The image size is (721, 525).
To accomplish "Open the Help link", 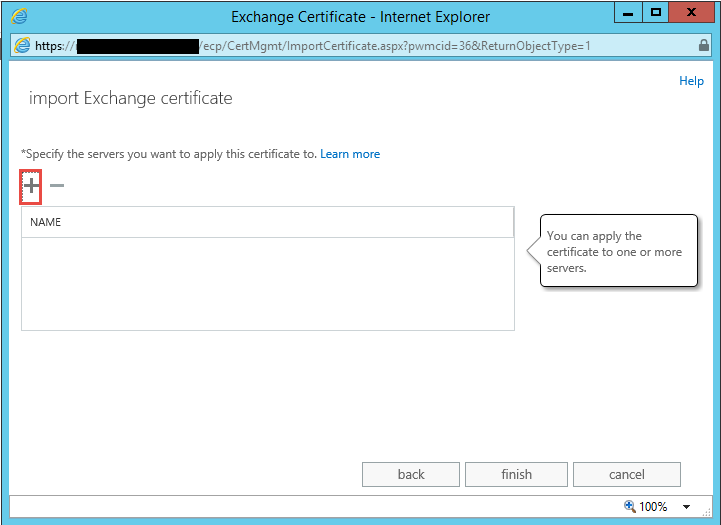I will tap(691, 81).
